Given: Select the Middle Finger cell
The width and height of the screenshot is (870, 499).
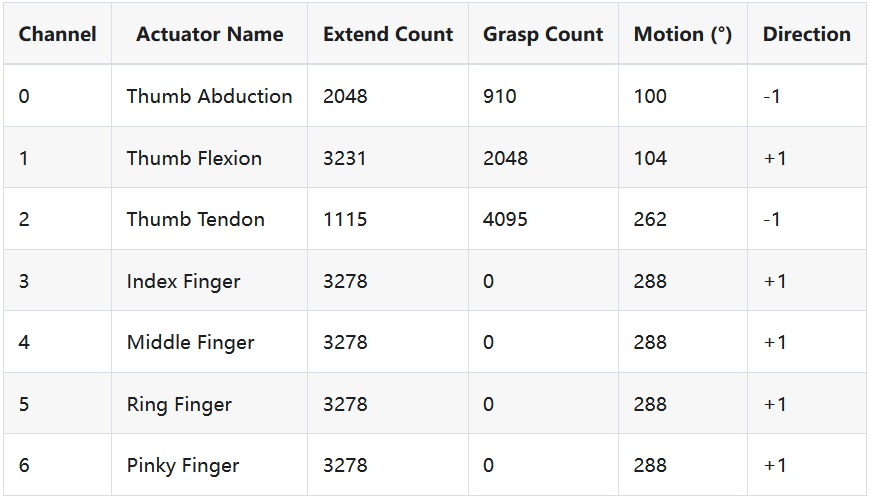Looking at the screenshot, I should (190, 342).
